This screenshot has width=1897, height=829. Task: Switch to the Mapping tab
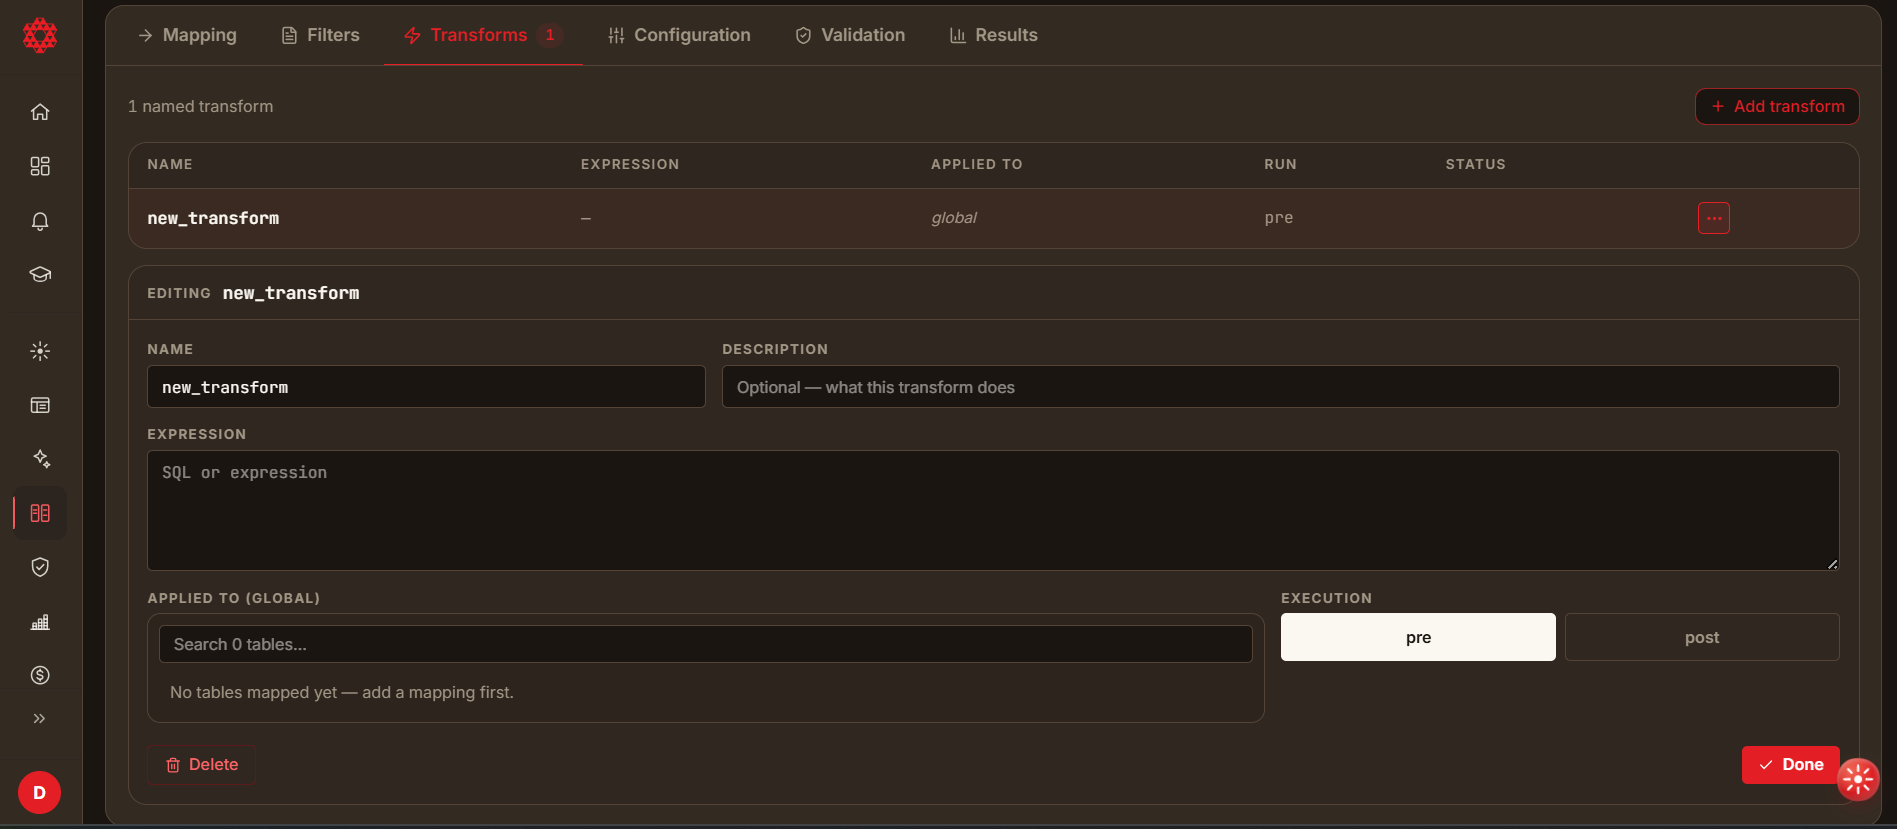point(187,35)
